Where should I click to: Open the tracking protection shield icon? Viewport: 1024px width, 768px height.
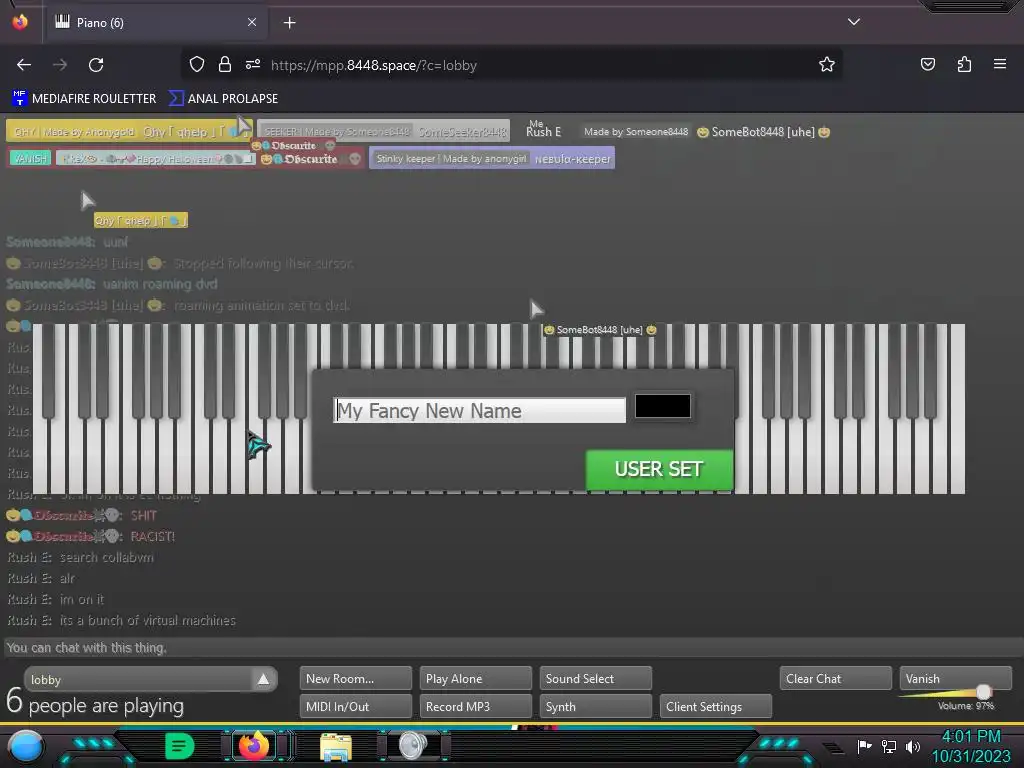pyautogui.click(x=197, y=65)
